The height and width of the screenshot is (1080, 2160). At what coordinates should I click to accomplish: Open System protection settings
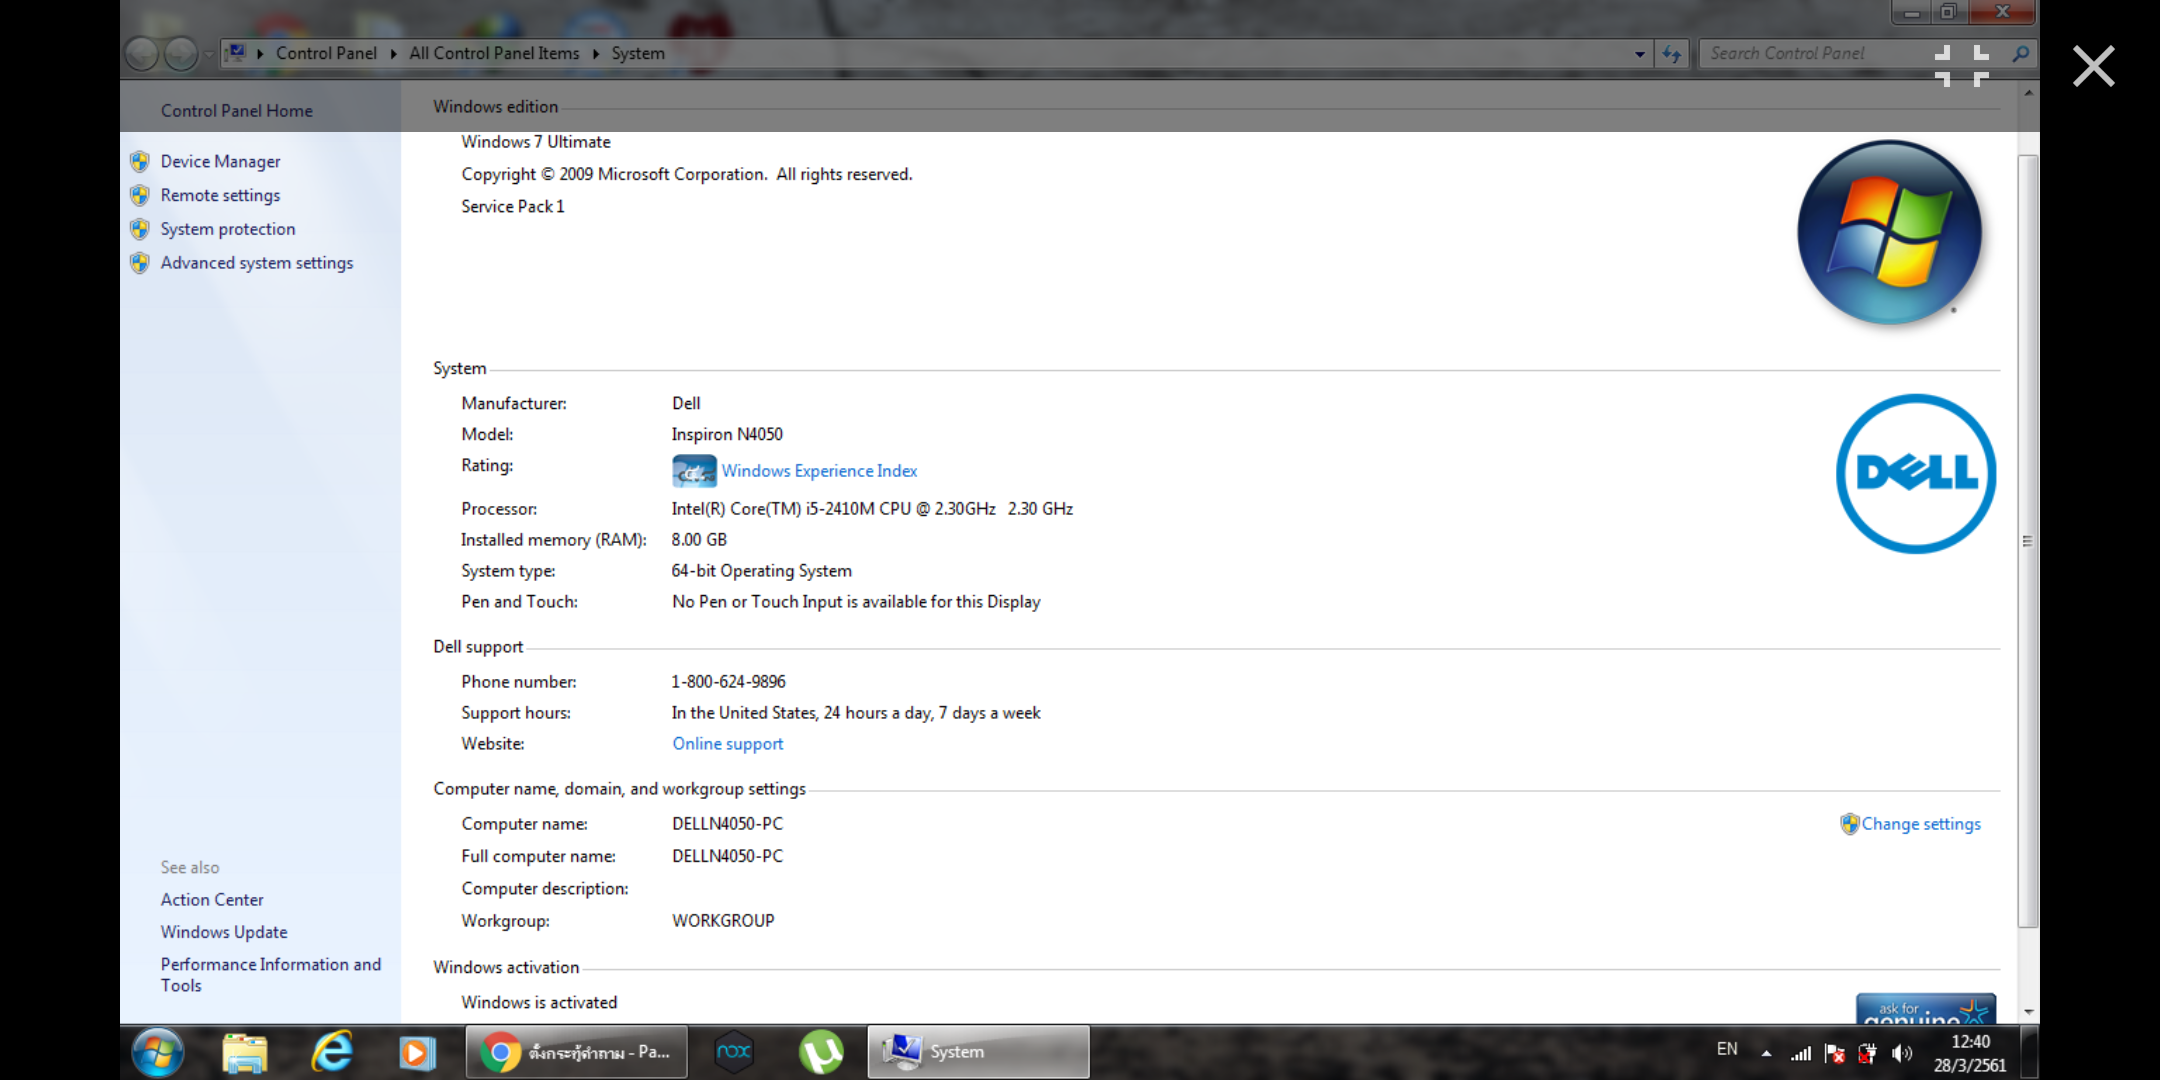click(228, 229)
